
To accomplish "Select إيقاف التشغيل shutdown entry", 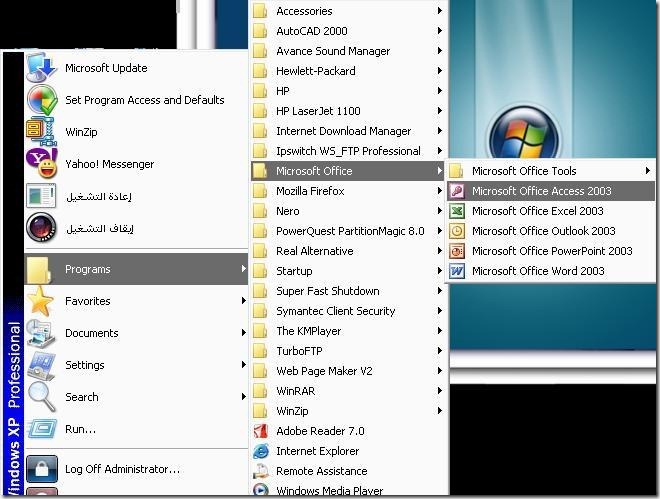I will [136, 228].
